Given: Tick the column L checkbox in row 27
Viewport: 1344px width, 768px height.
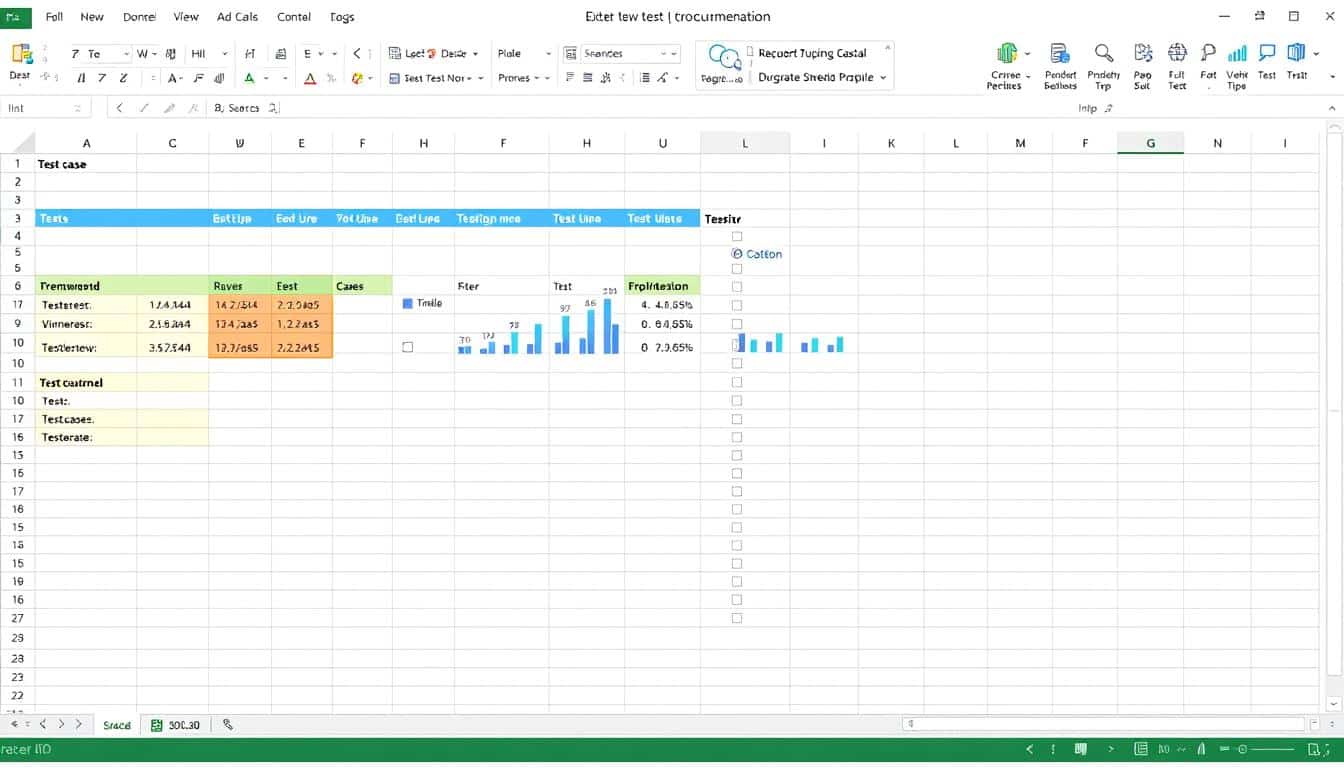Looking at the screenshot, I should [x=737, y=618].
